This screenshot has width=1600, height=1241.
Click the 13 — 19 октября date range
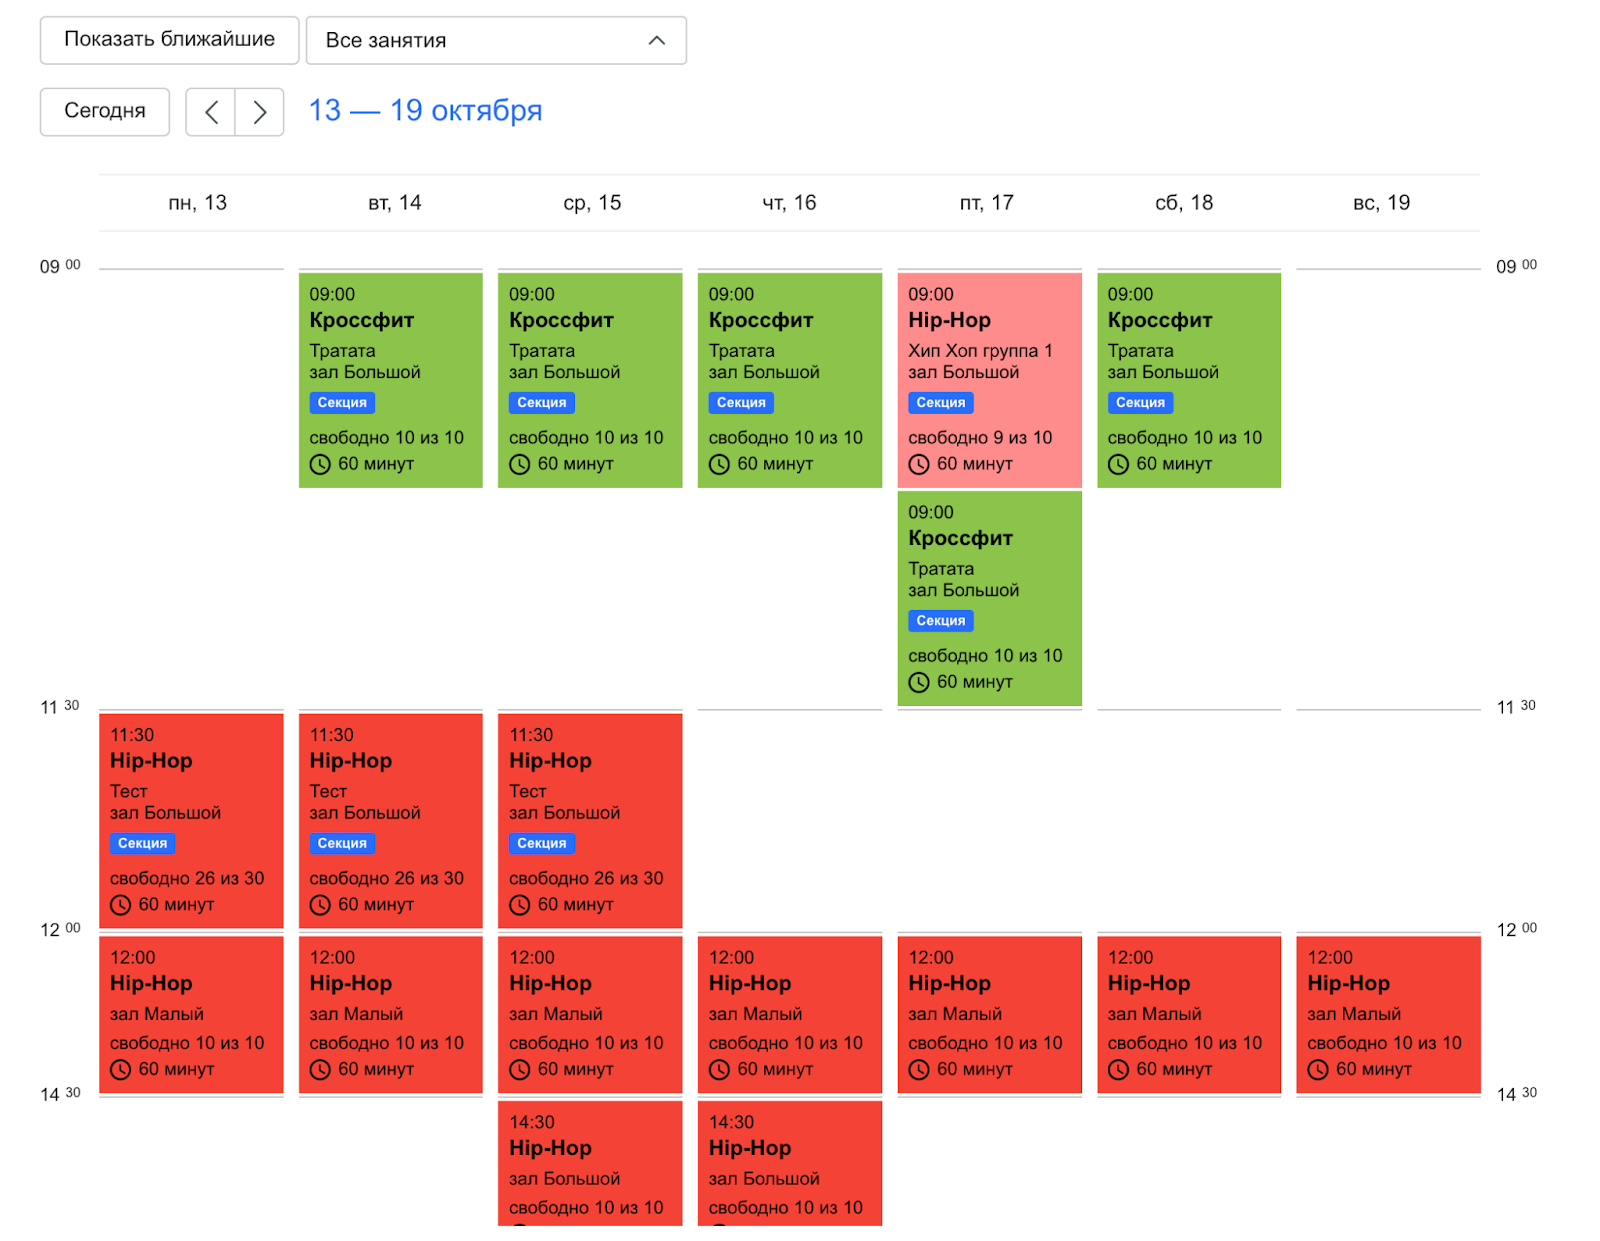coord(425,111)
